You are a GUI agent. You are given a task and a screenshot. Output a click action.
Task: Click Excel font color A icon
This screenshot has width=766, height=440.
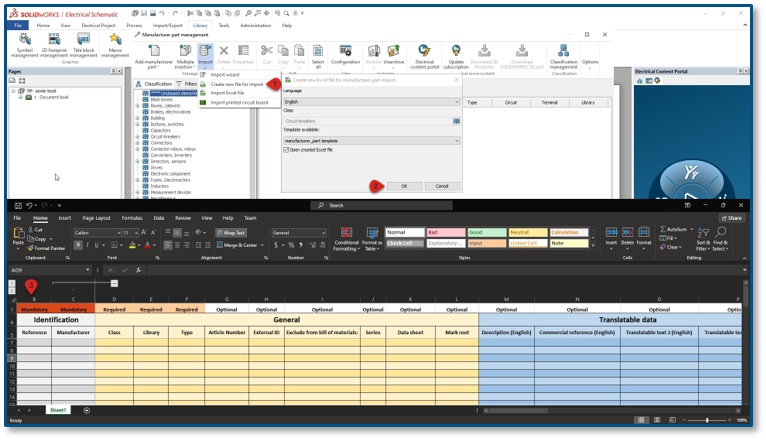[148, 245]
